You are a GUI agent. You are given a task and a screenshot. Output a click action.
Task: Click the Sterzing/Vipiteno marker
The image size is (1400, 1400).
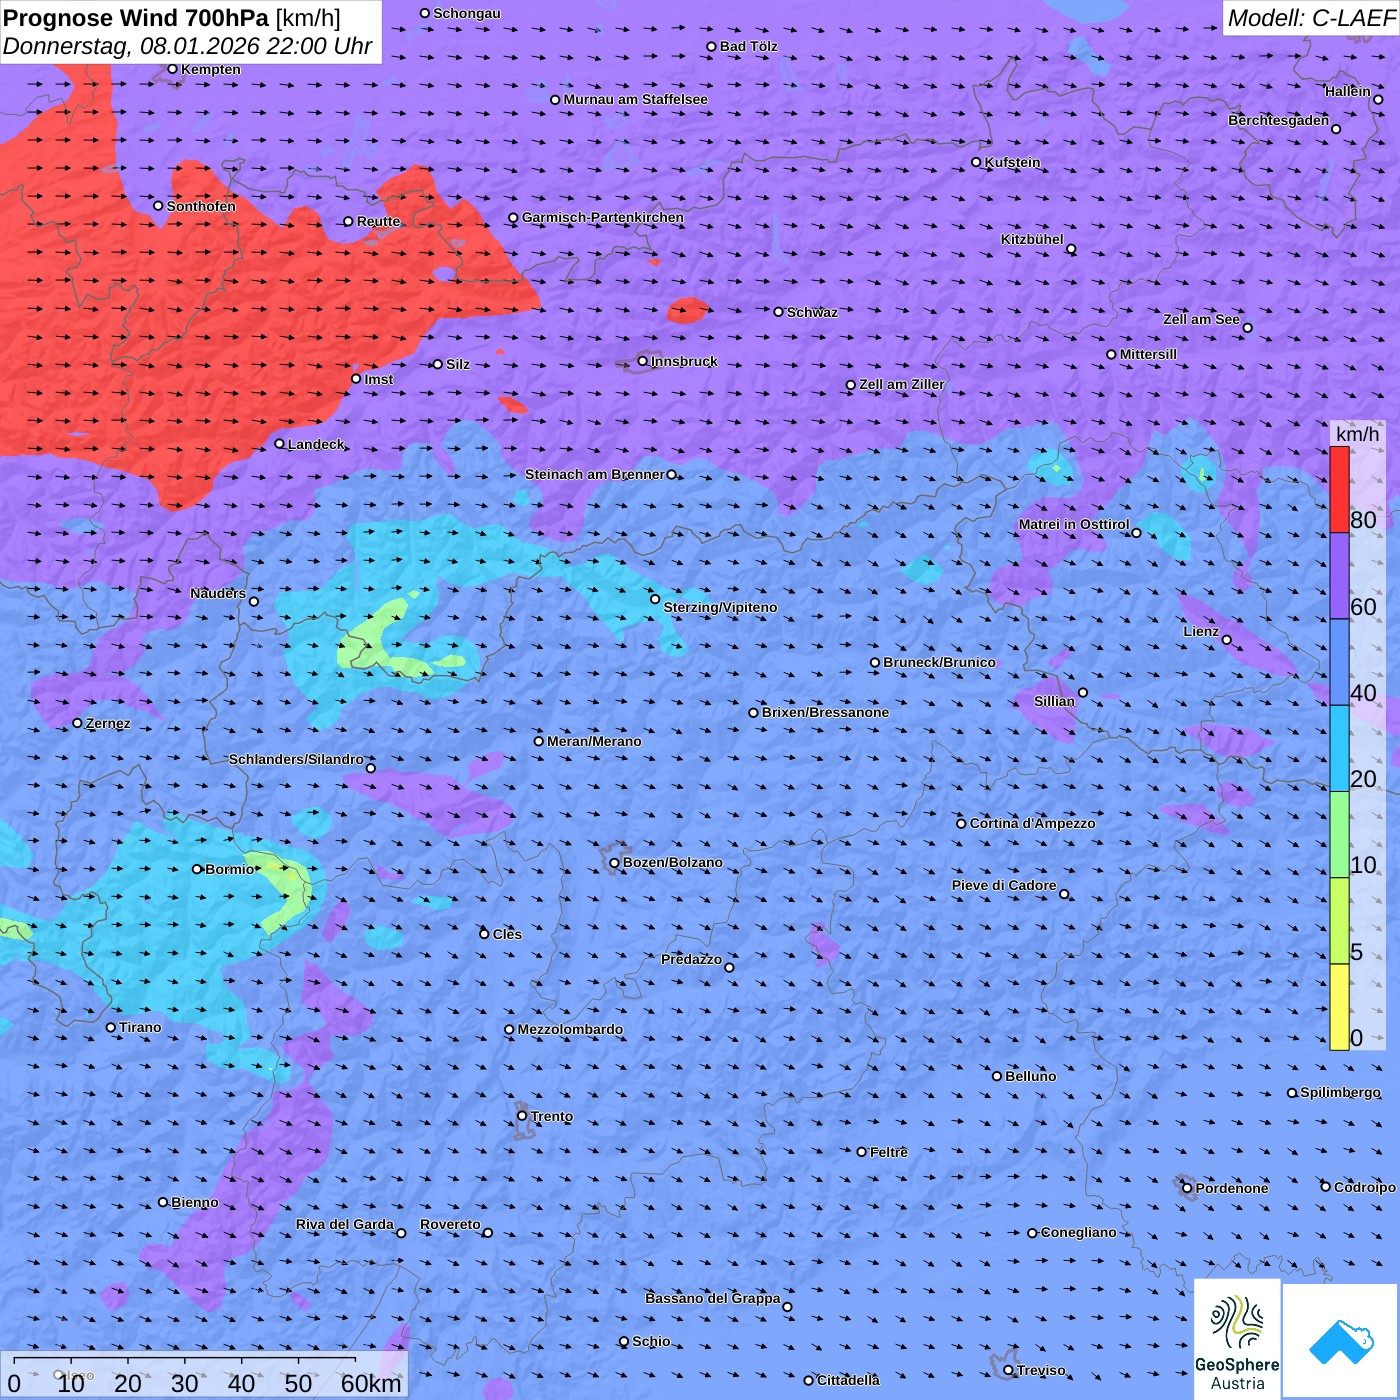tap(655, 599)
